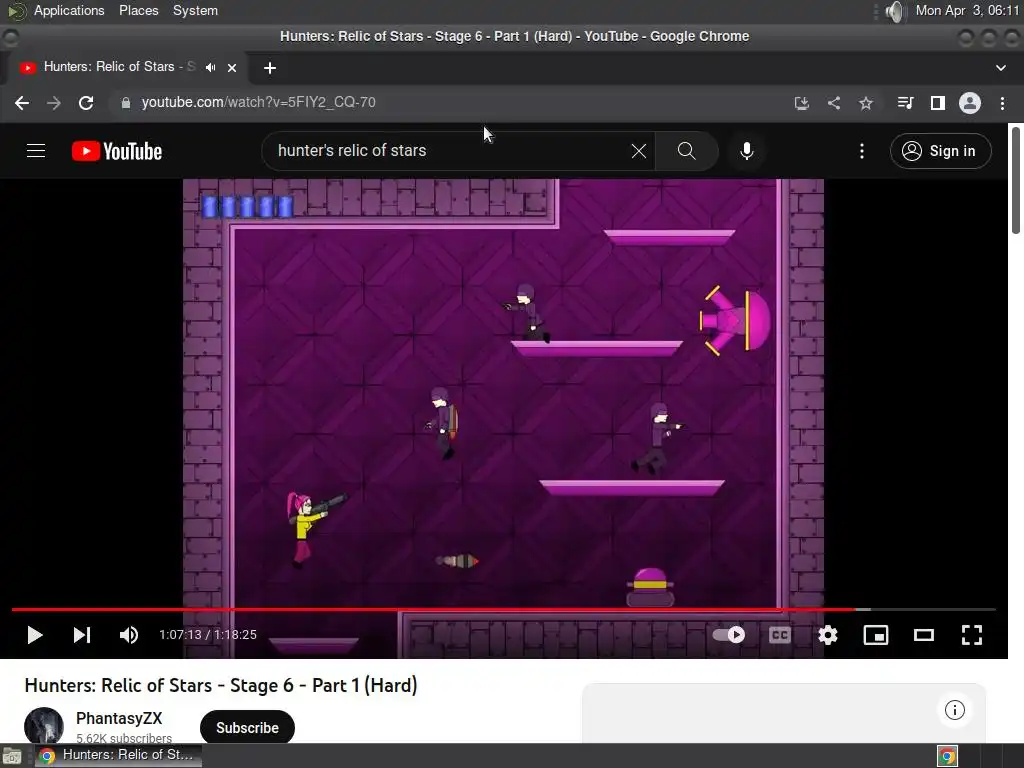Click the Chrome taskbar window button
This screenshot has height=768, width=1024.
[118, 755]
